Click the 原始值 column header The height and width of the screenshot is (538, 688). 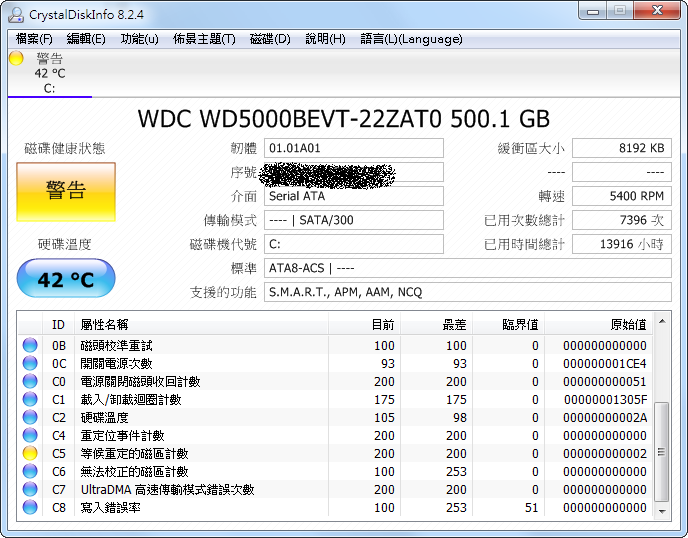point(599,325)
